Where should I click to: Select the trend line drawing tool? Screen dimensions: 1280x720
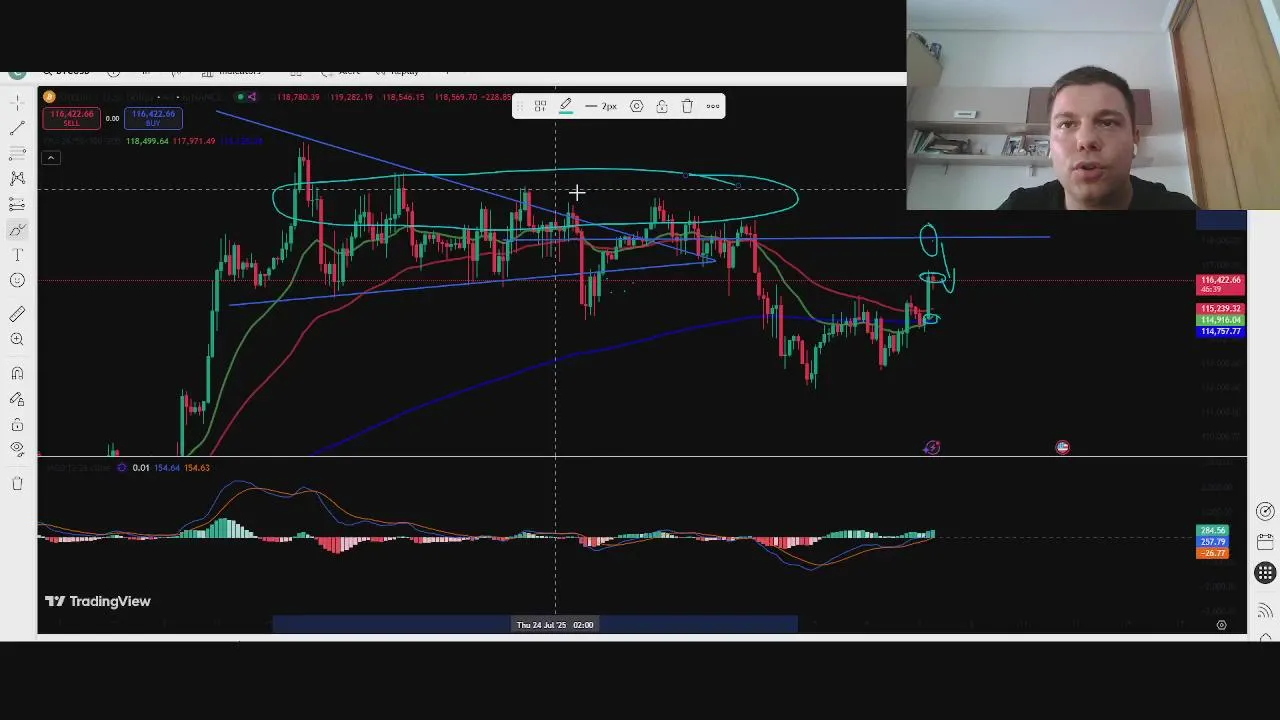coord(17,128)
